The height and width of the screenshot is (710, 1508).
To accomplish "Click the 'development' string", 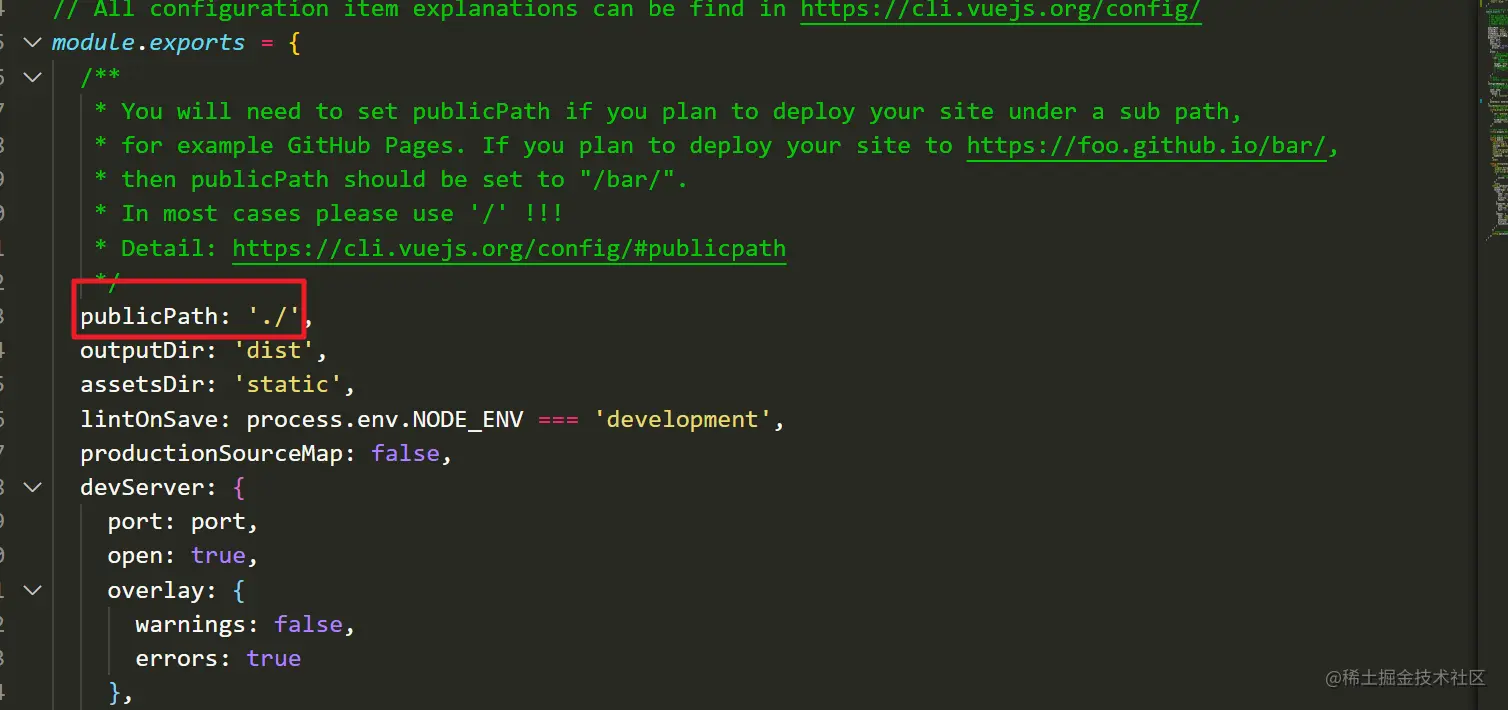I will pos(683,419).
